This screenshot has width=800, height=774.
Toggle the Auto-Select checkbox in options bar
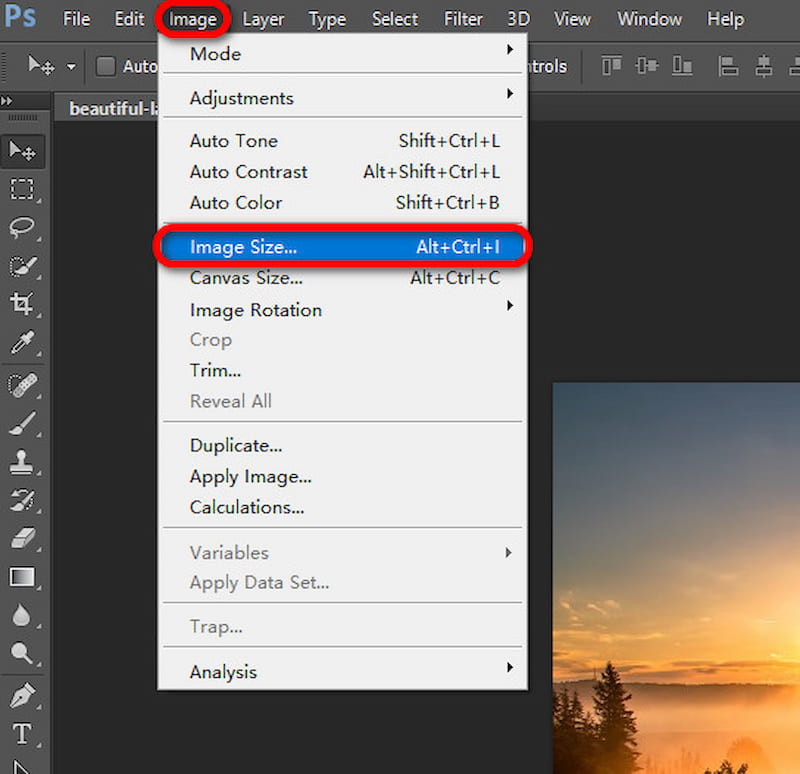[104, 65]
